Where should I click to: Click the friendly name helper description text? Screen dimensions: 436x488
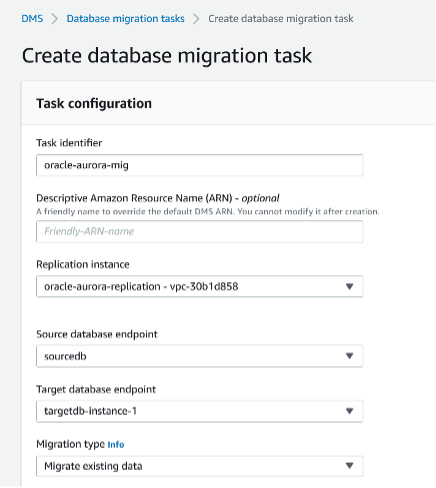(208, 212)
